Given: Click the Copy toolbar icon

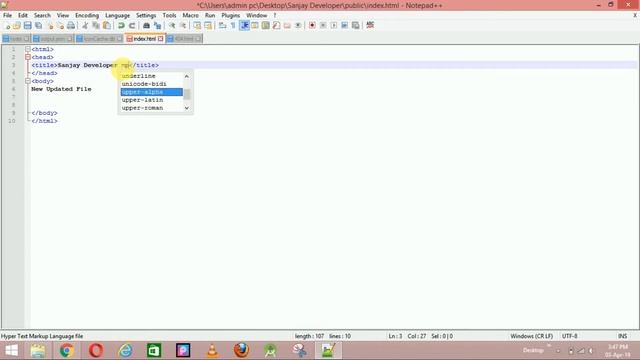Looking at the screenshot, I should (96, 26).
